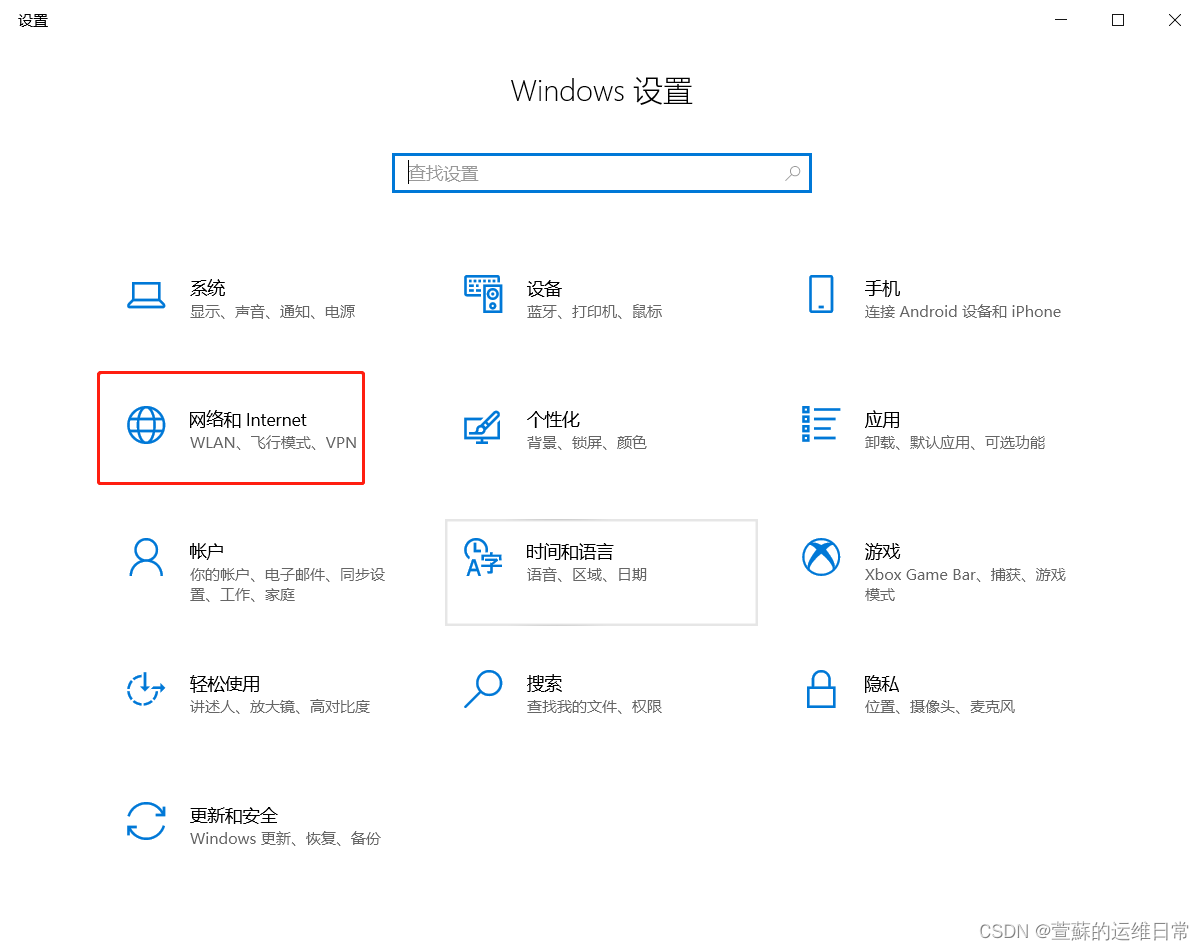Open the 系统 settings title
Viewport: 1204px width, 950px height.
tap(208, 288)
